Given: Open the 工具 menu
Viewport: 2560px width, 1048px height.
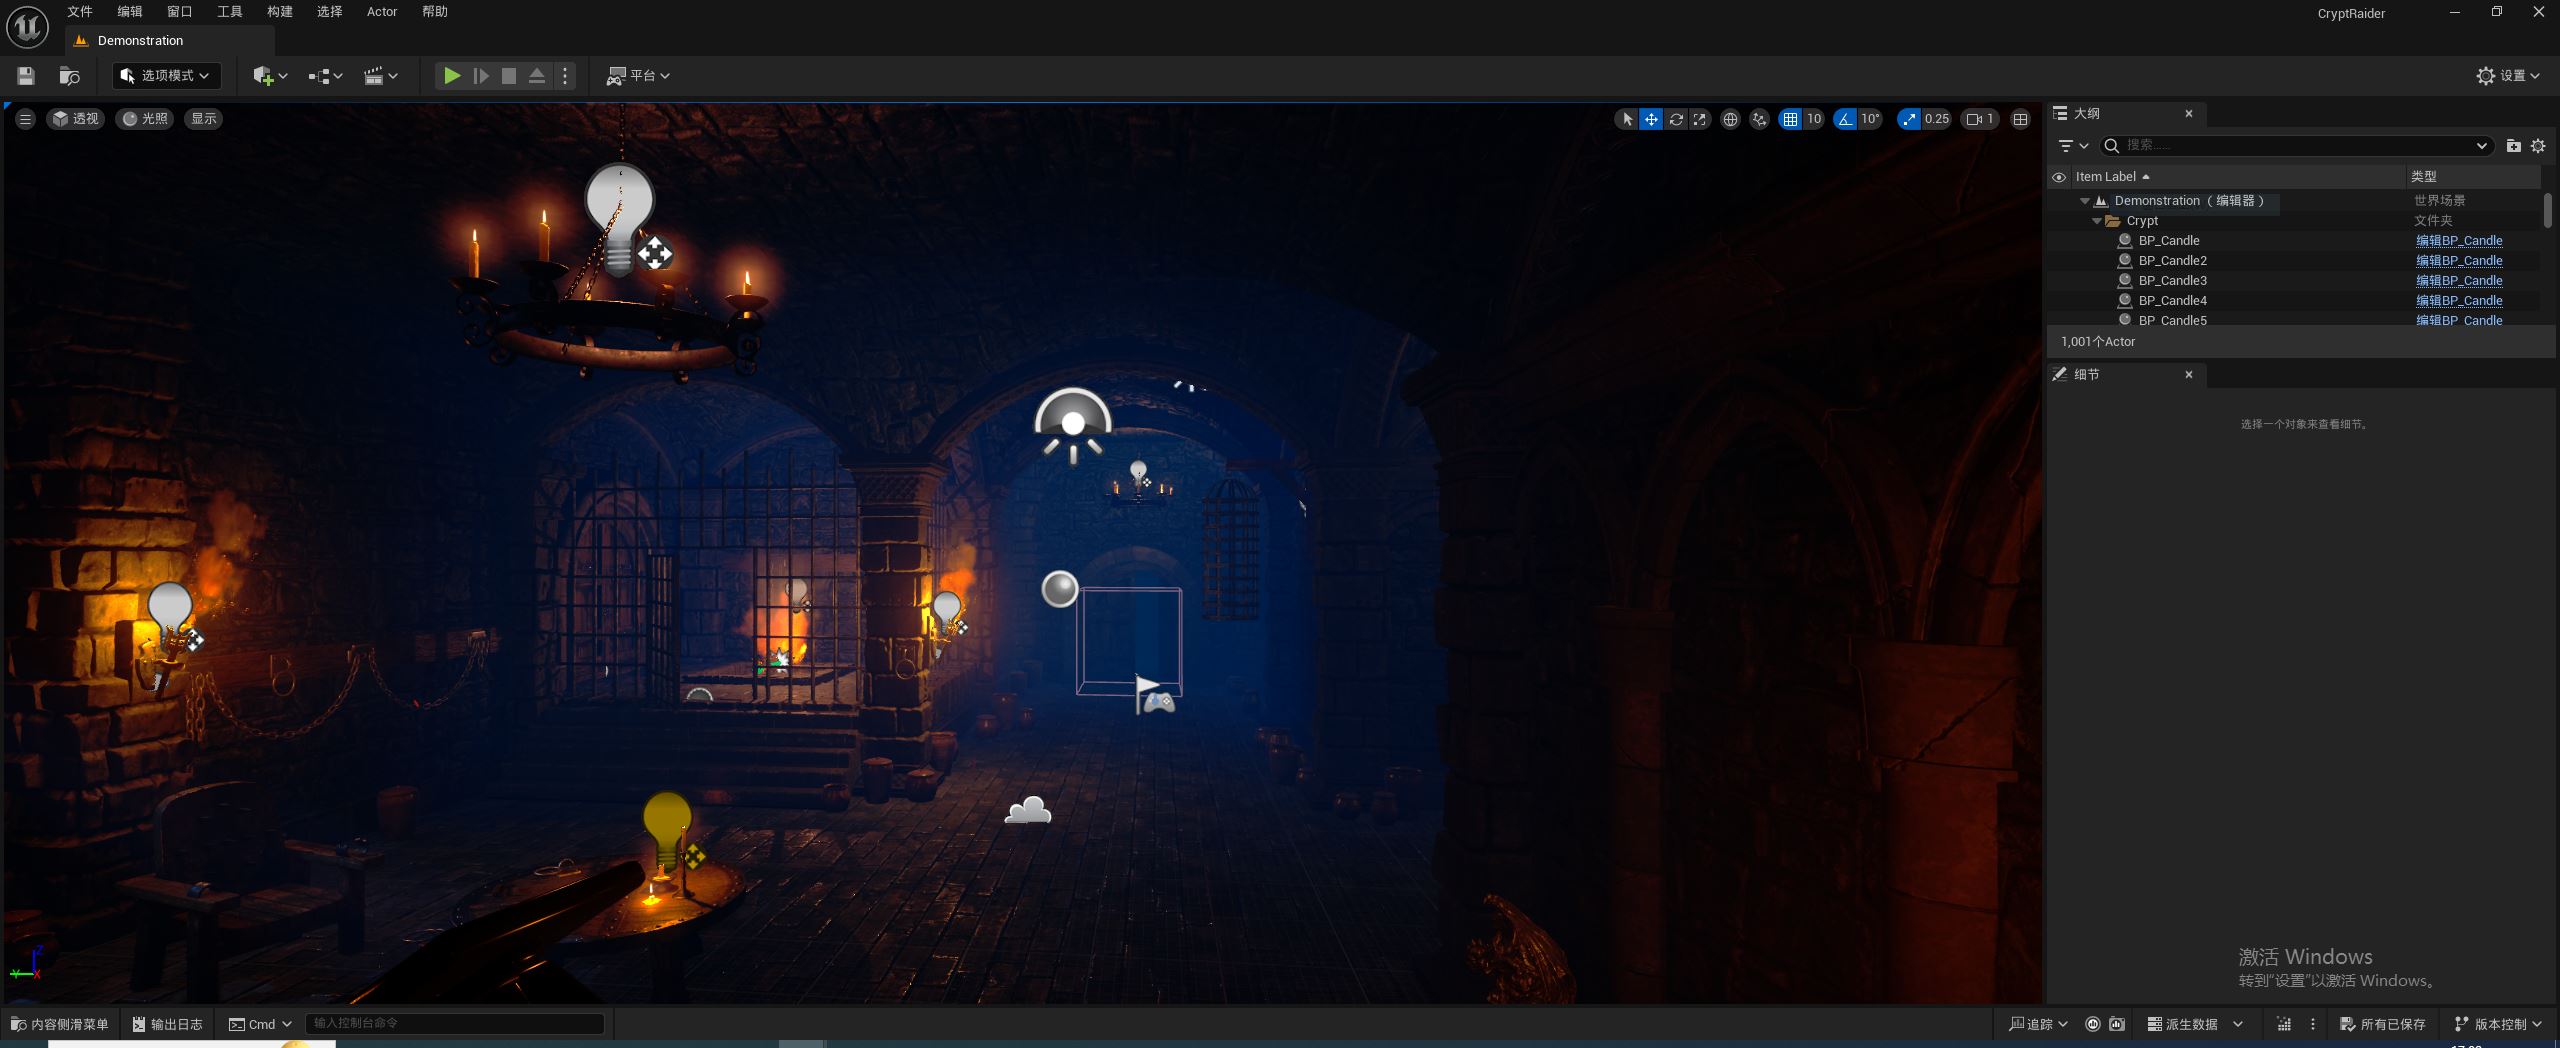Looking at the screenshot, I should coord(230,12).
